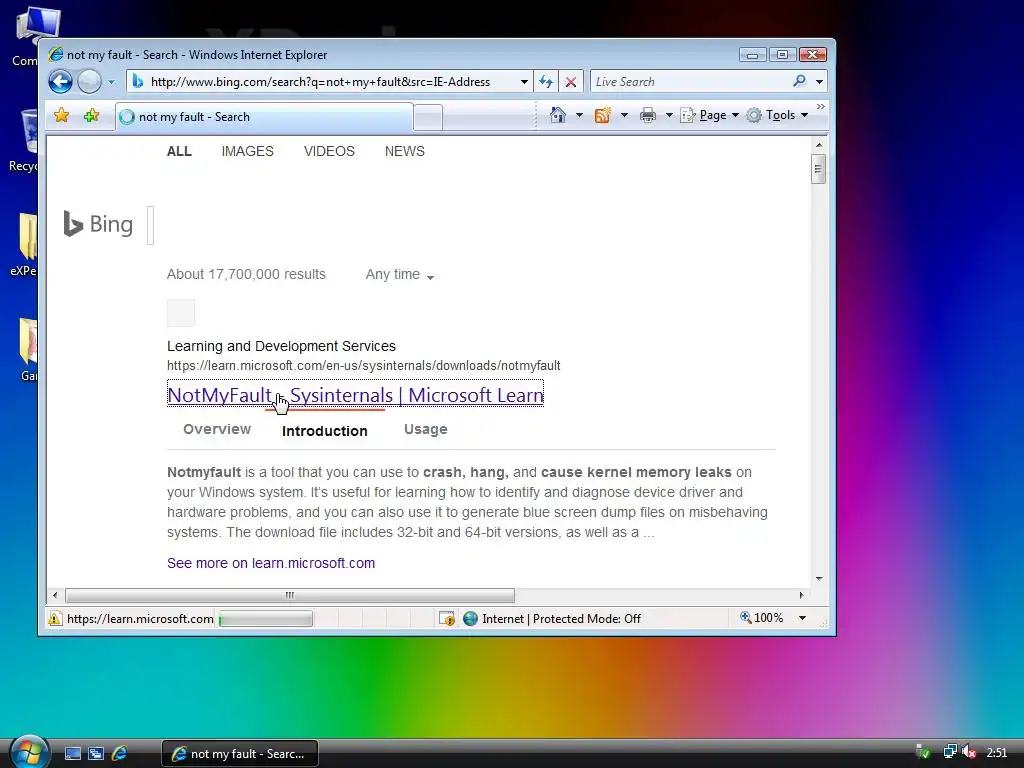Click the vertical scrollbar down arrow

(x=818, y=579)
